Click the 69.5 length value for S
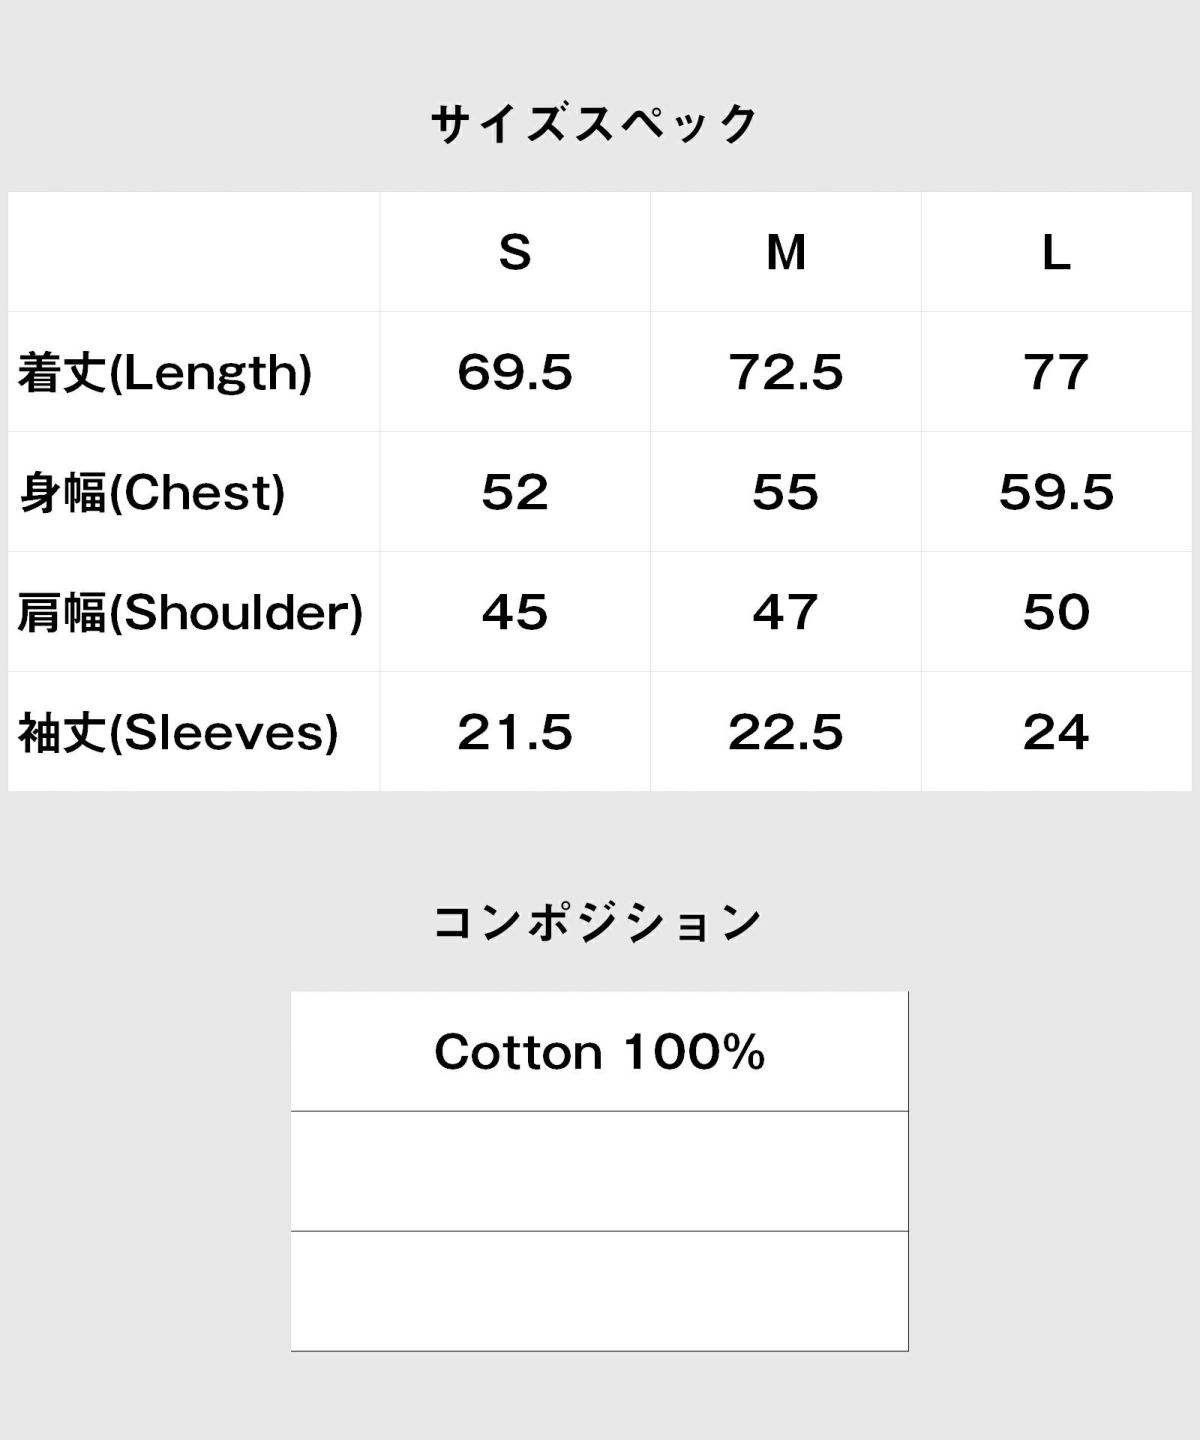 (515, 373)
